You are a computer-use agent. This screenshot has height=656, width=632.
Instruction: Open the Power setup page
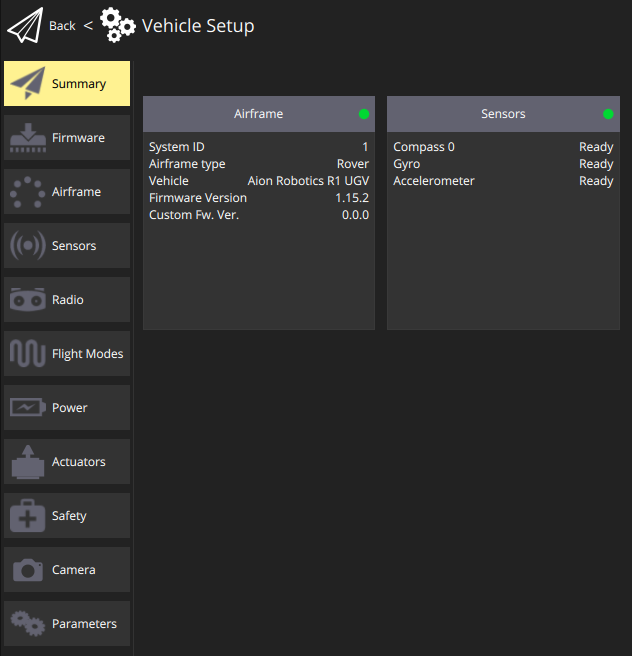[67, 407]
